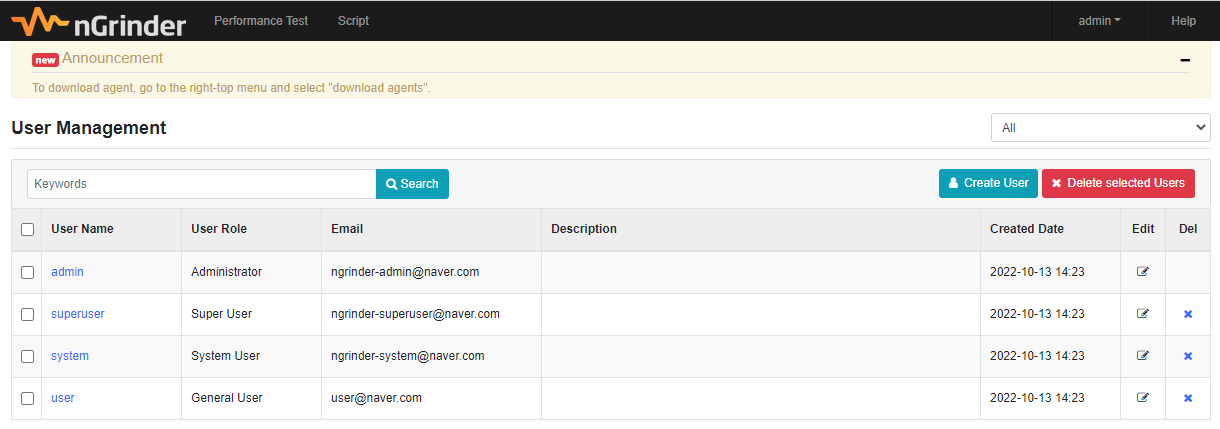This screenshot has width=1220, height=429.
Task: Edit the admin user row
Action: point(1143,272)
